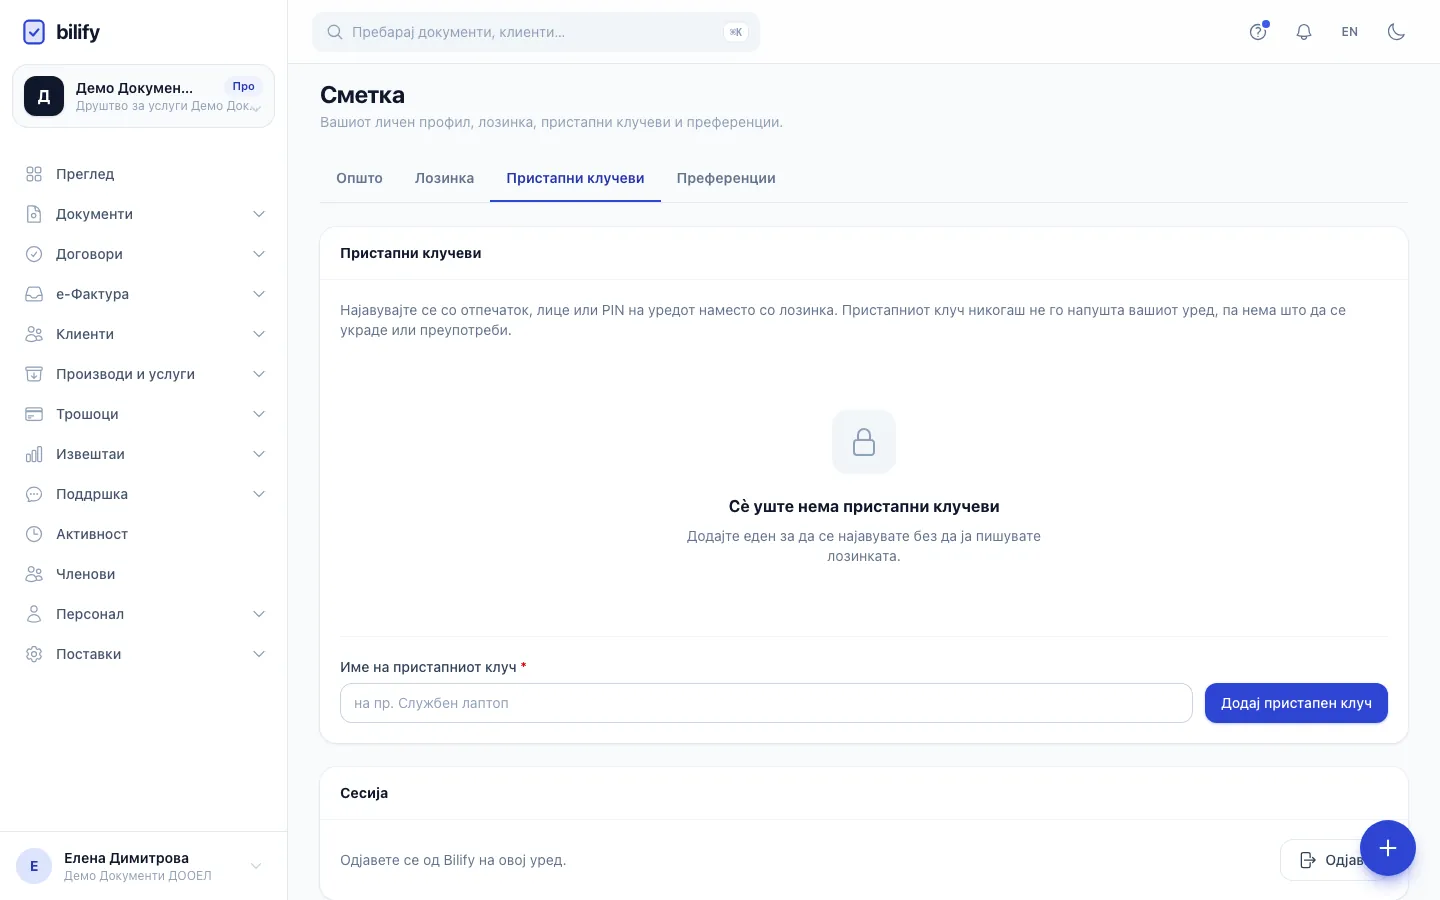Toggle dark mode moon icon

1396,32
